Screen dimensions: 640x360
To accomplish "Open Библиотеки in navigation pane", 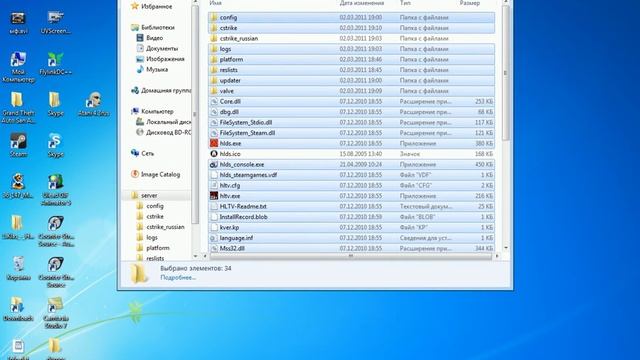I will (153, 27).
